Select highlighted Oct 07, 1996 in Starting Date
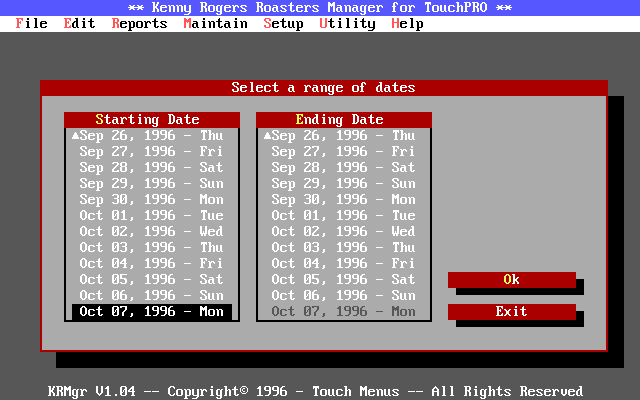Screen dimensions: 640x400 coord(152,311)
